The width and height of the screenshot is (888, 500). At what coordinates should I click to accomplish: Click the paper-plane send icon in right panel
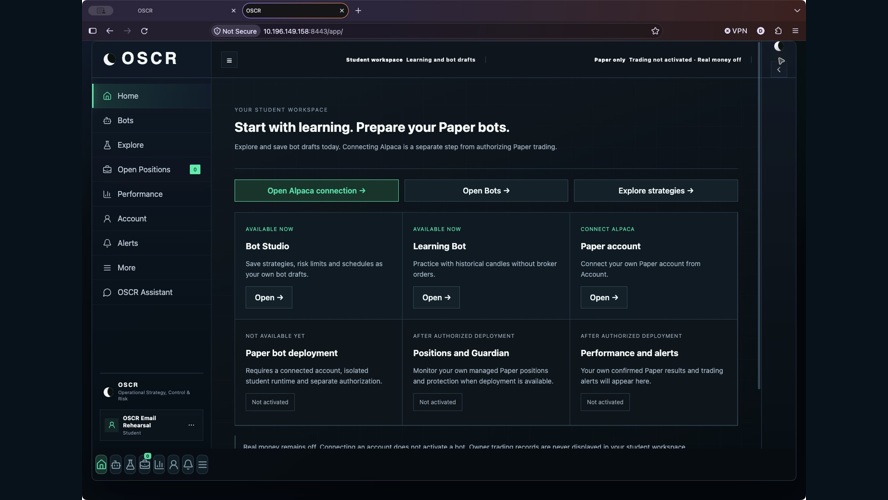pos(782,61)
